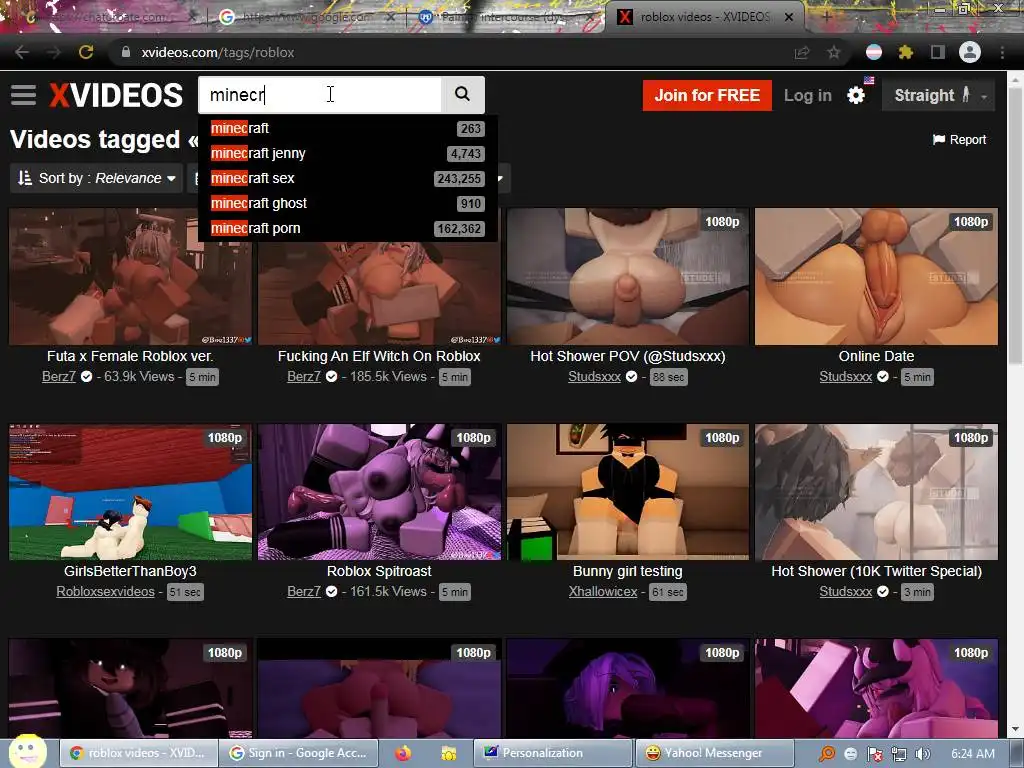The height and width of the screenshot is (768, 1024).
Task: Expand the Sort by Relevance dropdown
Action: pos(97,178)
